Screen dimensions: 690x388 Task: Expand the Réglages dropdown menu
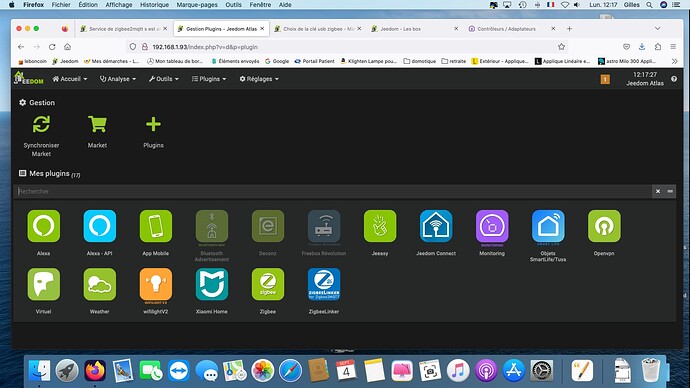[x=259, y=79]
